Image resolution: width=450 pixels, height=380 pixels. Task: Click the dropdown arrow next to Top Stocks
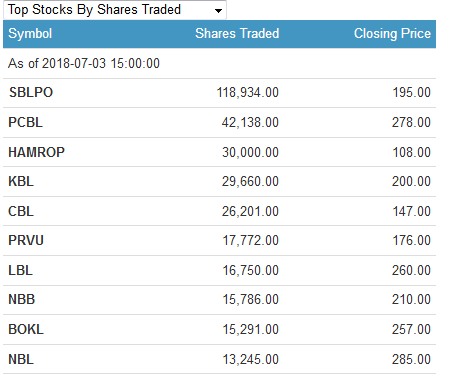(x=218, y=11)
